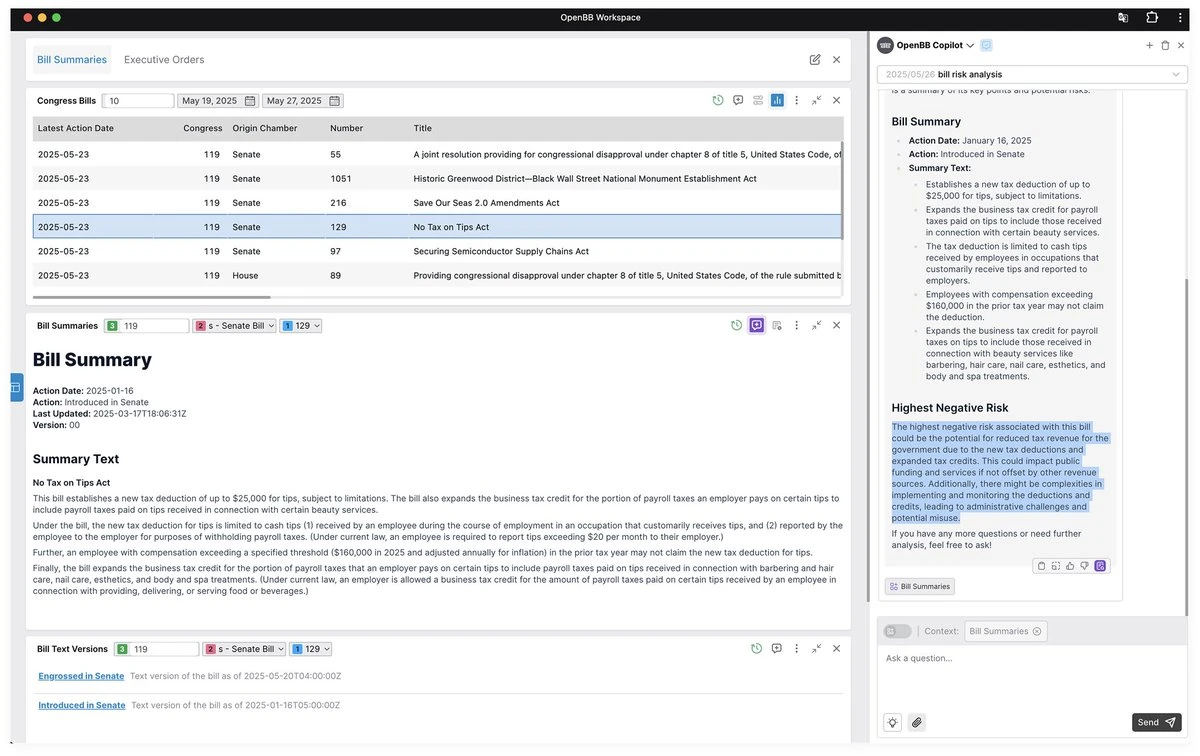Refresh the Bill Text Versions widget
The image size is (1200, 756).
coord(757,649)
